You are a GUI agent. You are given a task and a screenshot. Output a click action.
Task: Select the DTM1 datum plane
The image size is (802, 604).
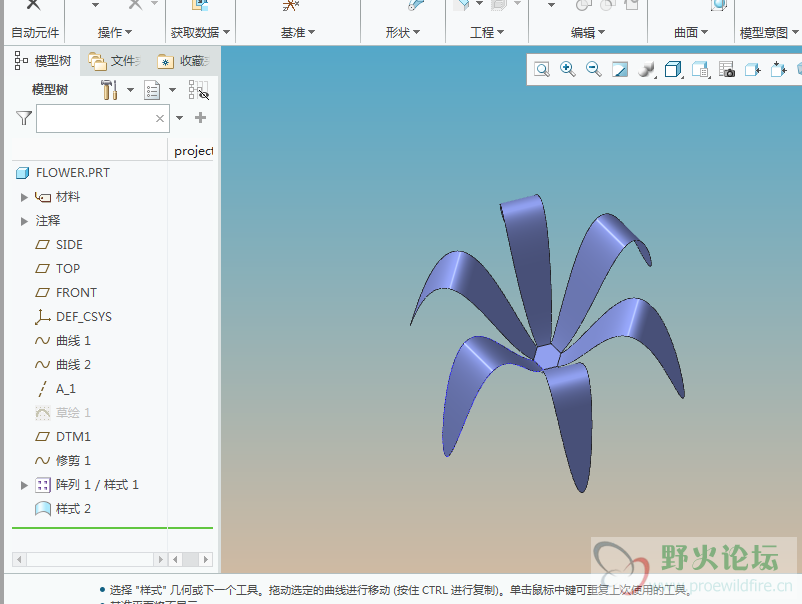point(73,437)
